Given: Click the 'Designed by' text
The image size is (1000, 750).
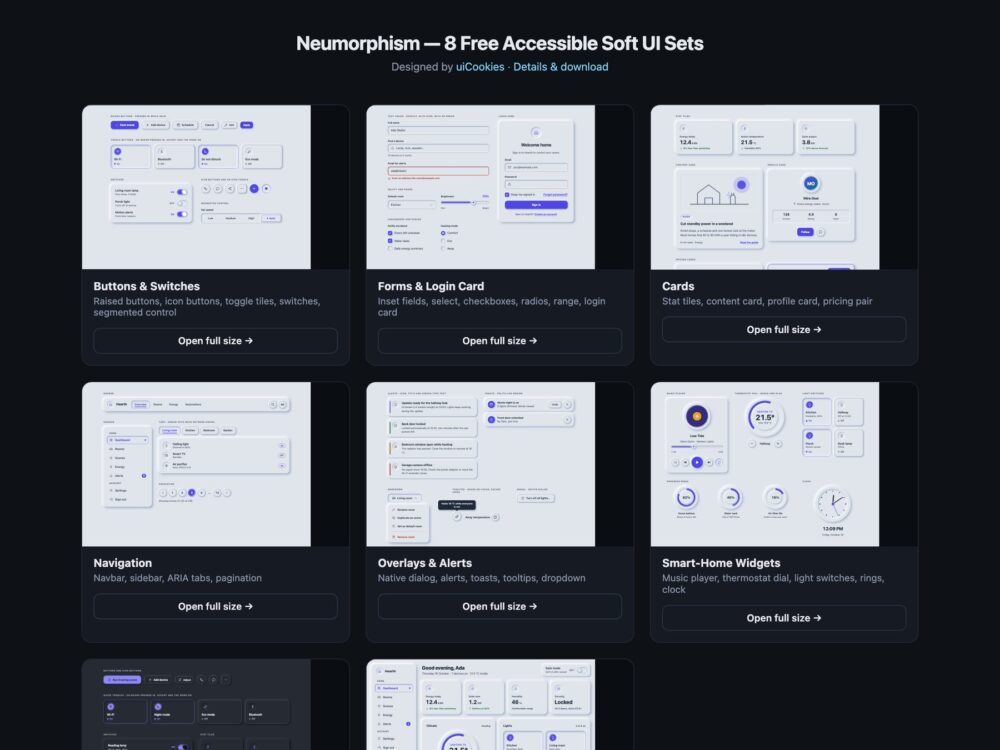Looking at the screenshot, I should (422, 67).
